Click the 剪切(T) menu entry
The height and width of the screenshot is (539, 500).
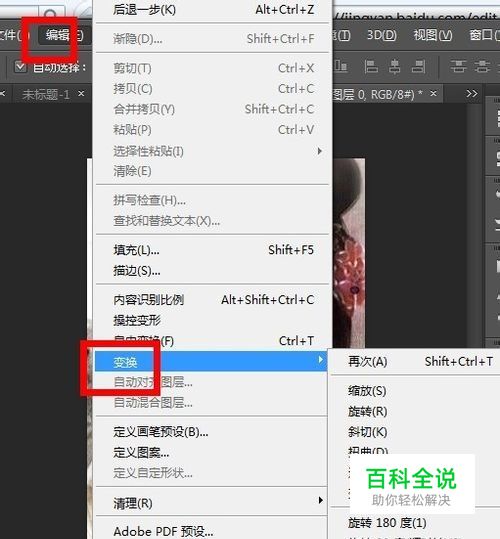click(212, 68)
